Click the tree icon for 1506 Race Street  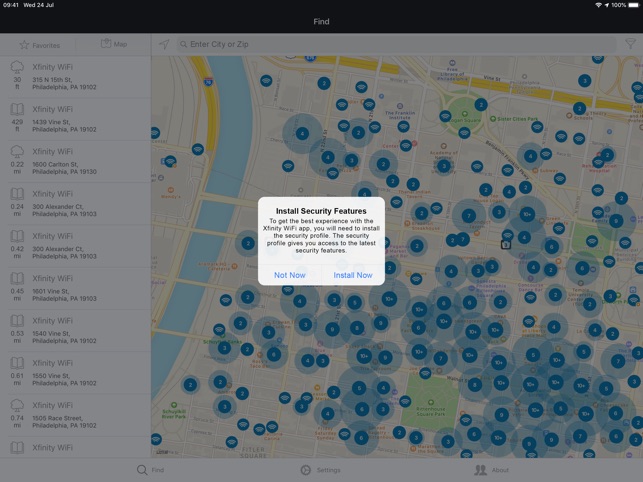(x=16, y=405)
